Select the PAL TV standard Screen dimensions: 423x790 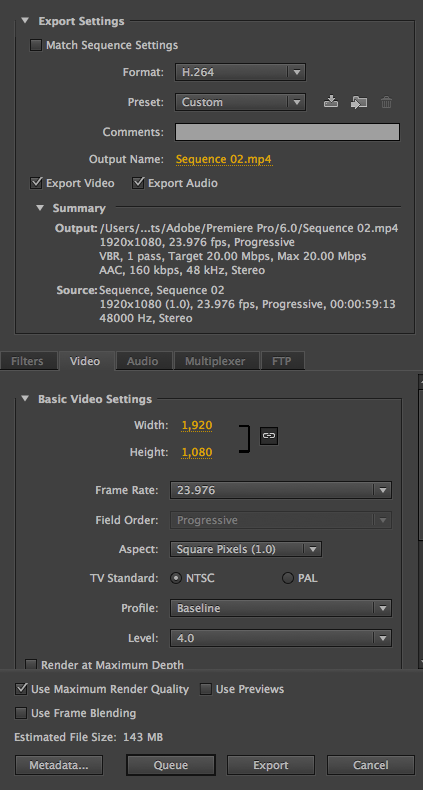pos(288,578)
